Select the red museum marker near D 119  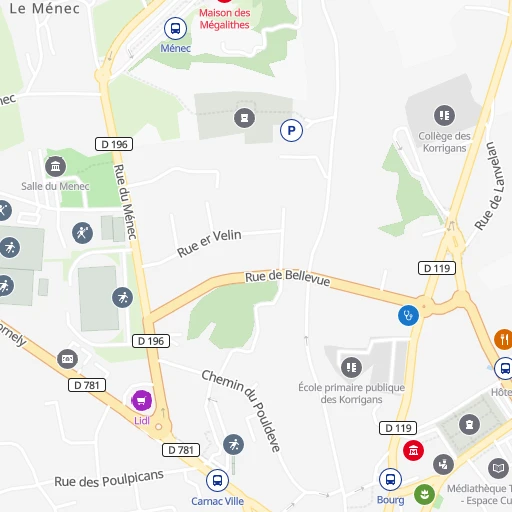click(413, 451)
